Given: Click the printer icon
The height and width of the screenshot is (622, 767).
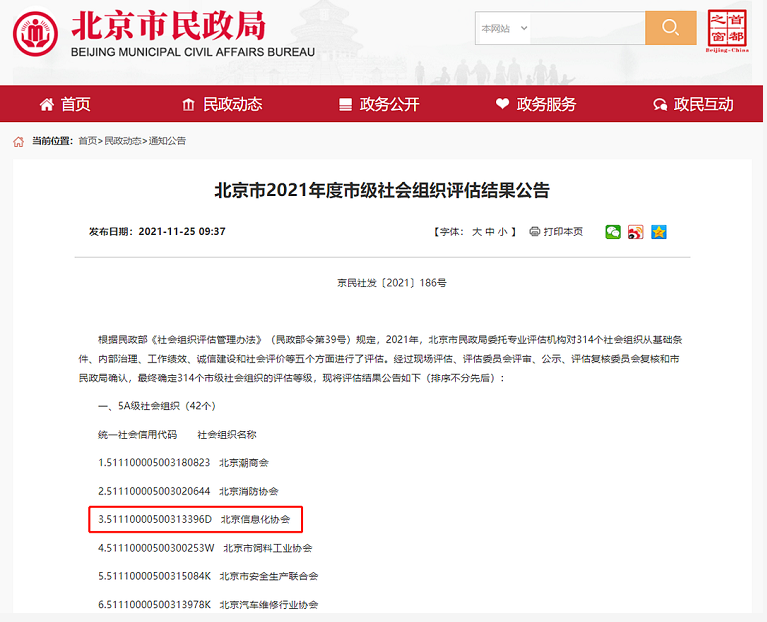Looking at the screenshot, I should pyautogui.click(x=535, y=232).
